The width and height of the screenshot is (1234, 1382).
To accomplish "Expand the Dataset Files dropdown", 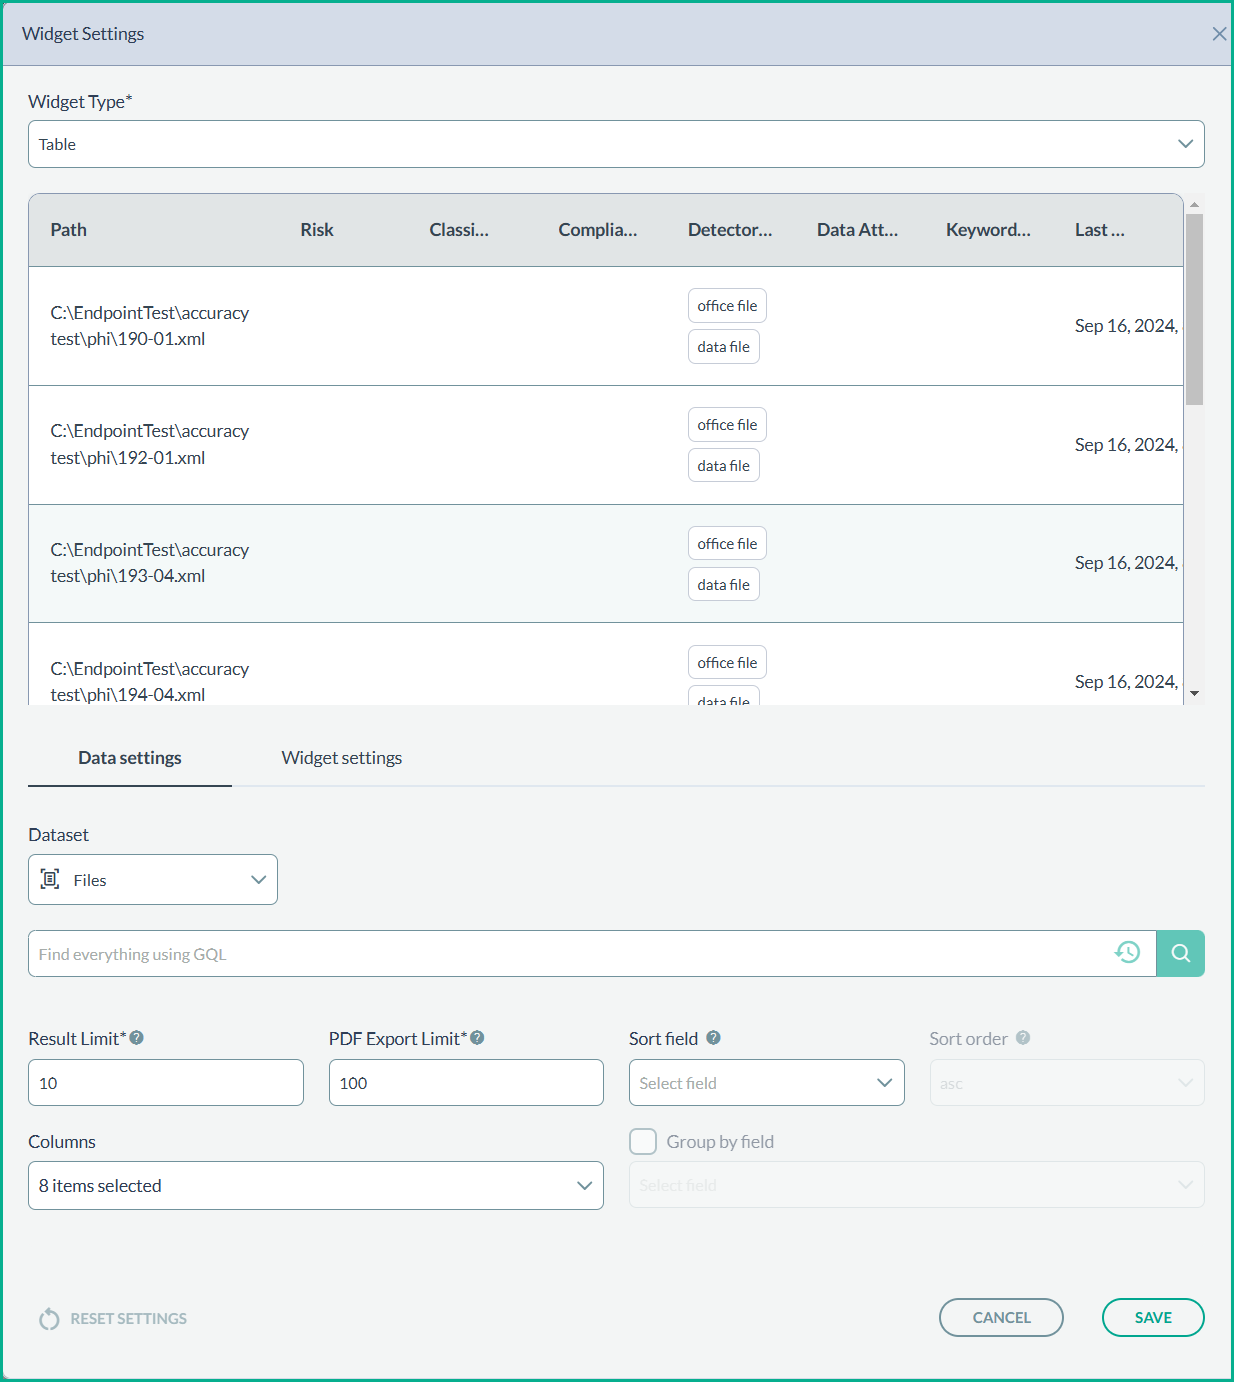I will pos(153,880).
